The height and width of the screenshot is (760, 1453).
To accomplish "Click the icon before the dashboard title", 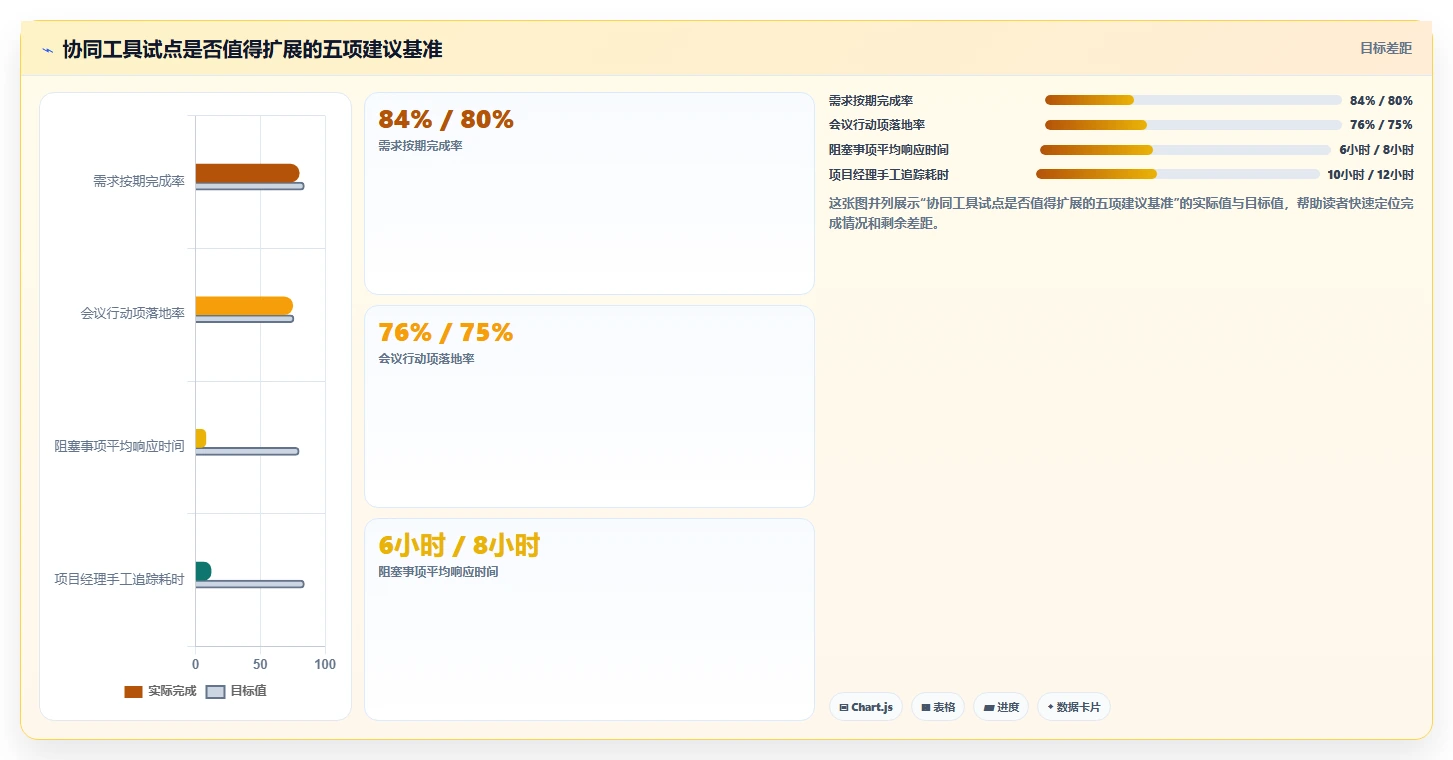I will (x=47, y=50).
